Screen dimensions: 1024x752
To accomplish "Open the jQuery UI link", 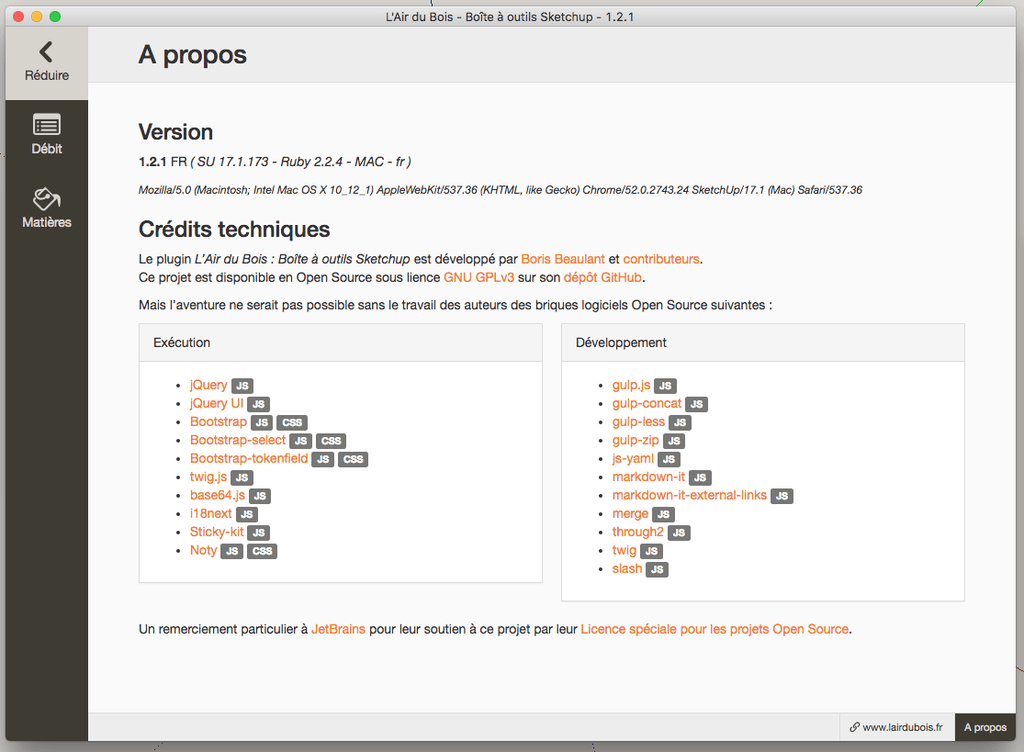I will pos(216,403).
